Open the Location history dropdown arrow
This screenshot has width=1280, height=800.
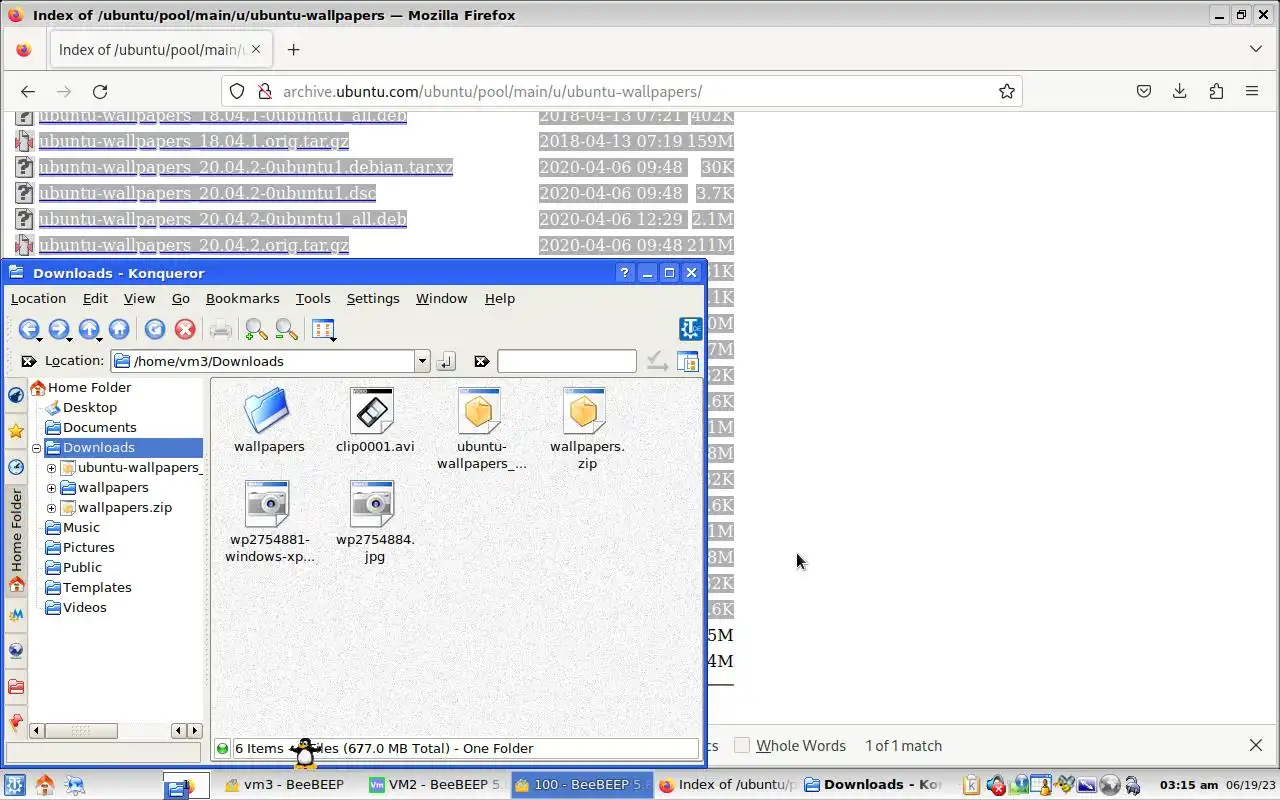tap(422, 361)
